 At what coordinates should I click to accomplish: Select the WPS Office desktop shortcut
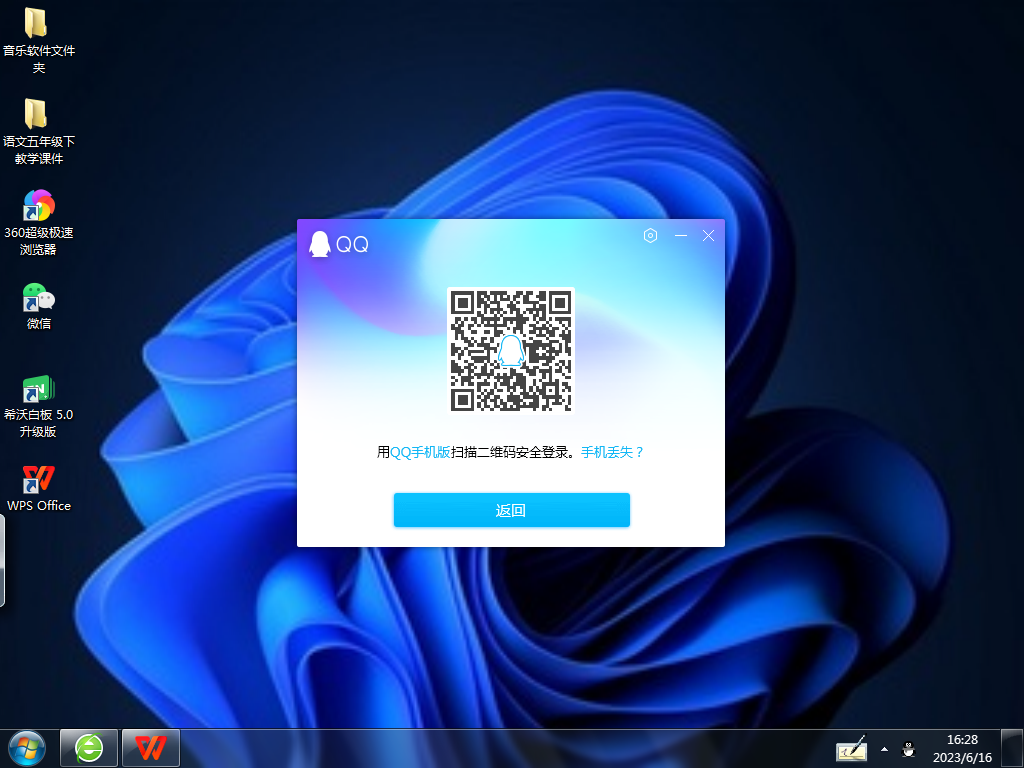click(x=39, y=488)
